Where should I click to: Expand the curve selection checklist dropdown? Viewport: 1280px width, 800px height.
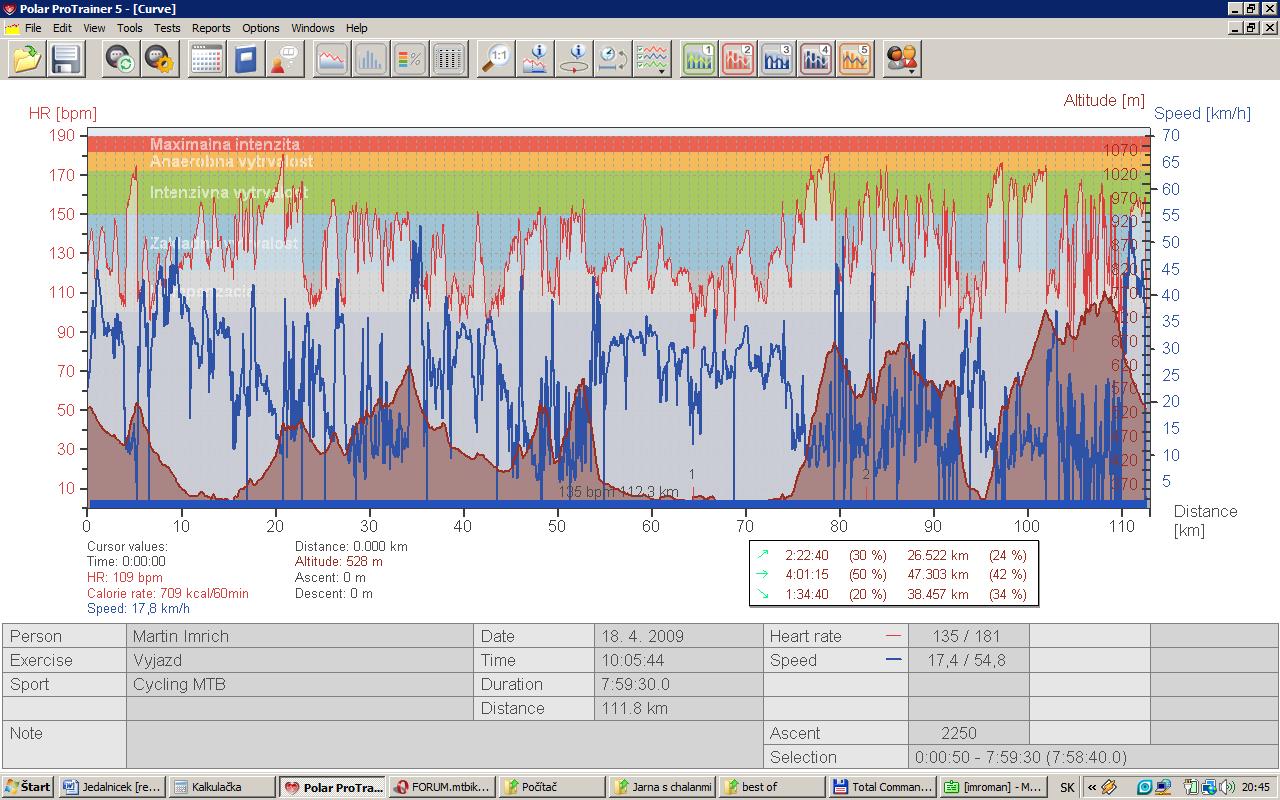pos(653,60)
